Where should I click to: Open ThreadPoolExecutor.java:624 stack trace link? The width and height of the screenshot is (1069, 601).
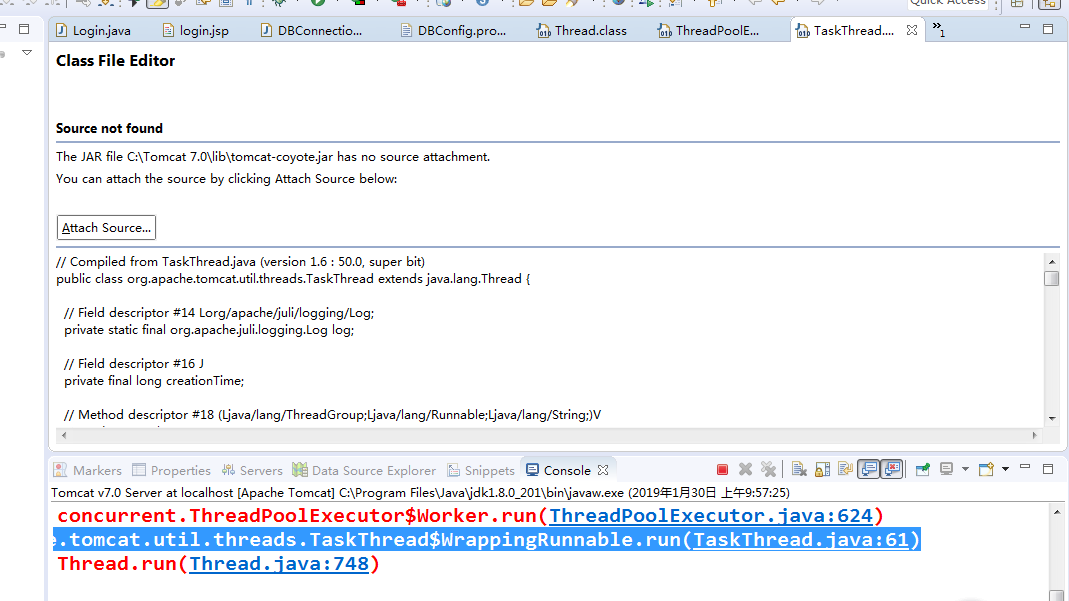tap(711, 516)
